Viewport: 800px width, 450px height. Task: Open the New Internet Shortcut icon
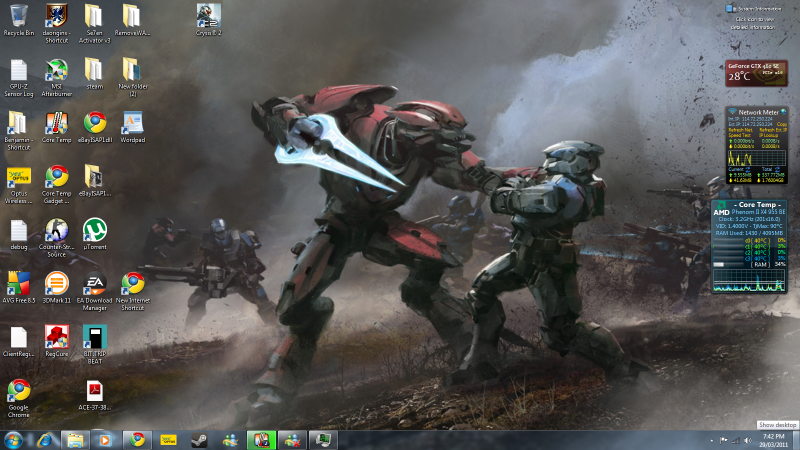click(133, 291)
